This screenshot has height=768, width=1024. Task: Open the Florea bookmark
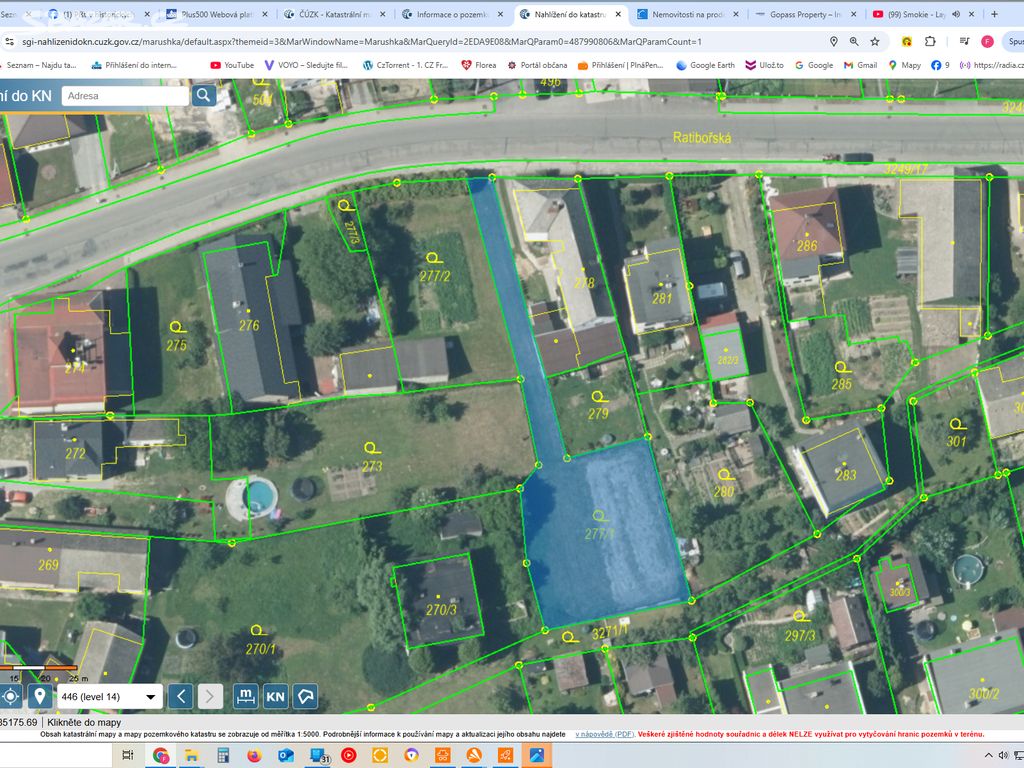pyautogui.click(x=479, y=65)
